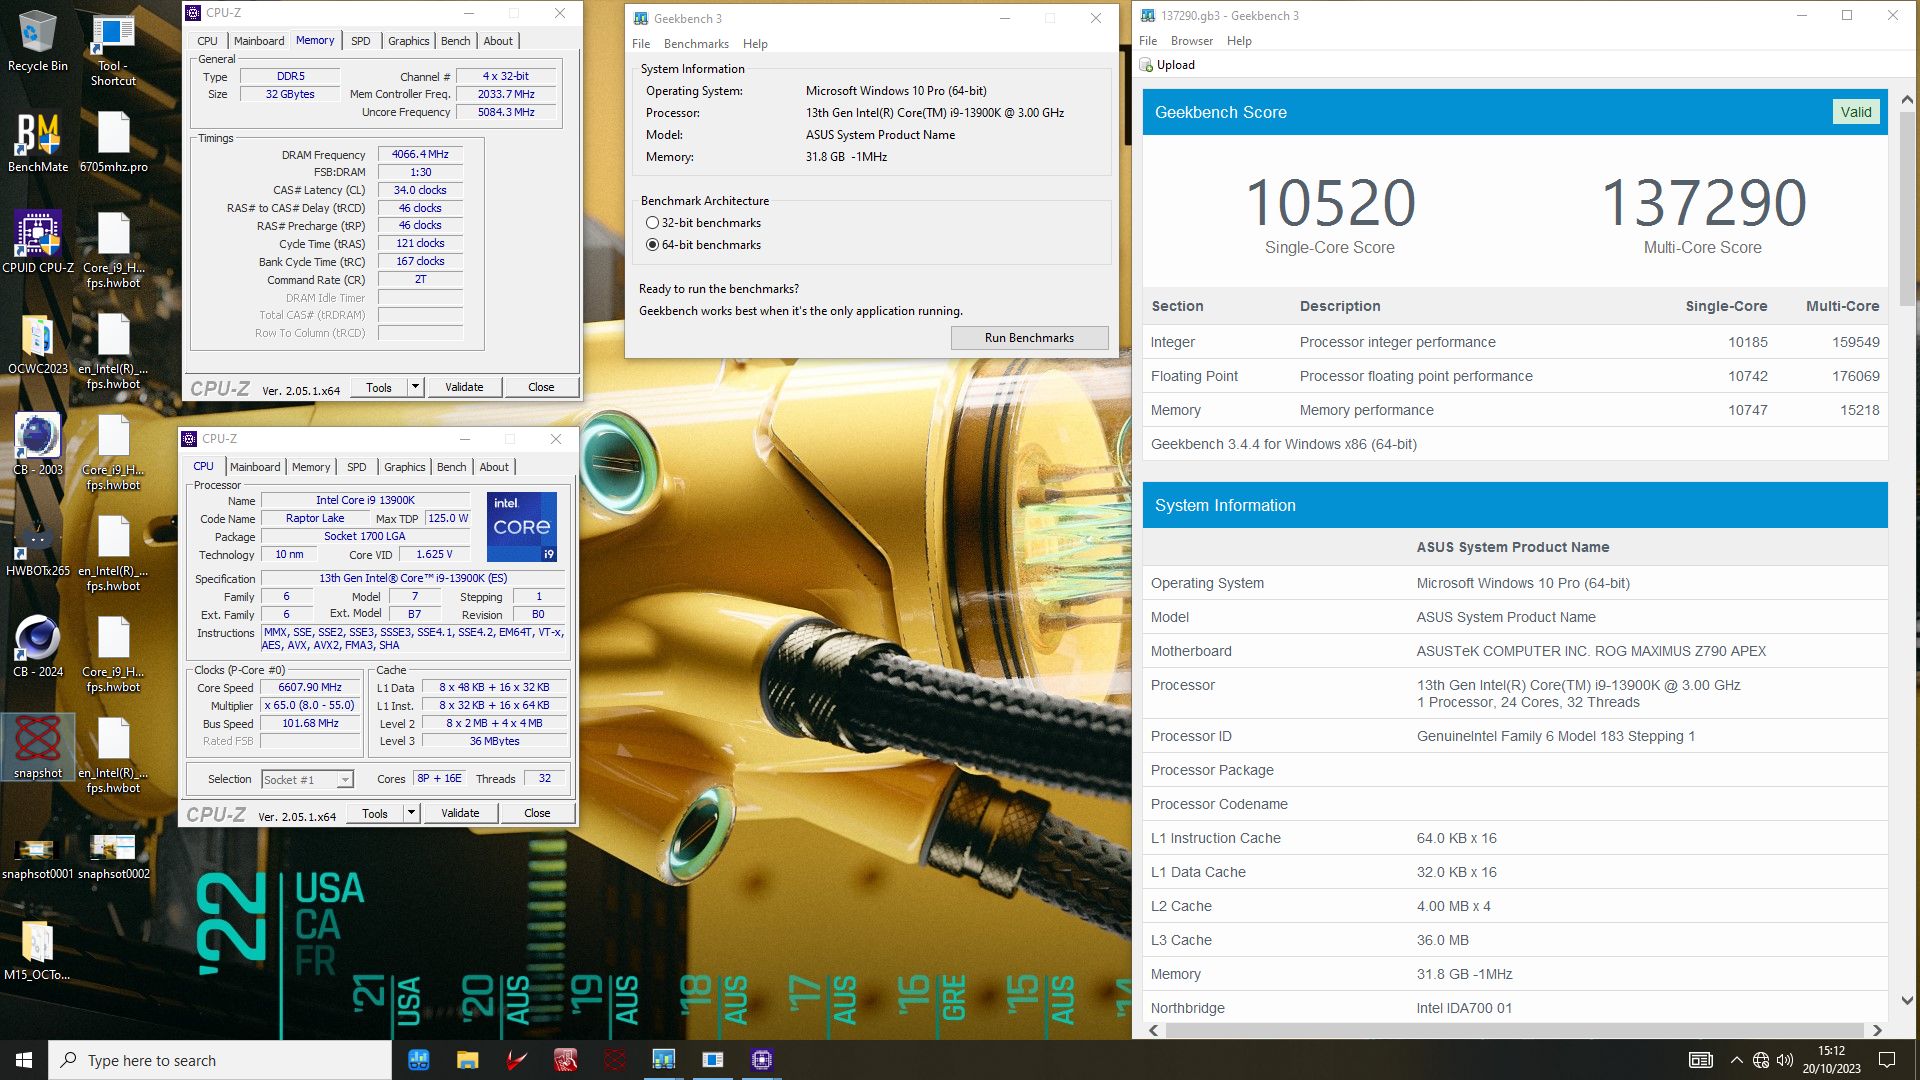
Task: Open the notification center icon
Action: [x=1887, y=1060]
